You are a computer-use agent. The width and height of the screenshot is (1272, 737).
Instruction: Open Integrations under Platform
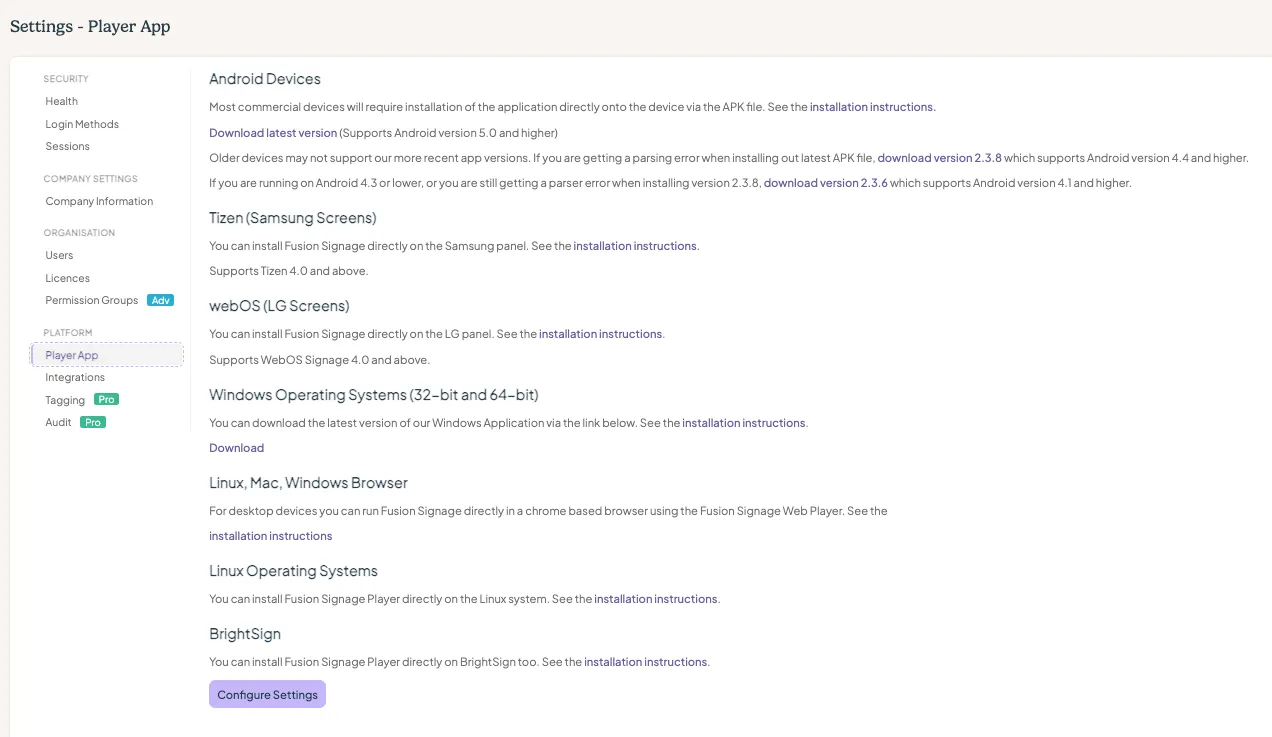click(x=75, y=377)
